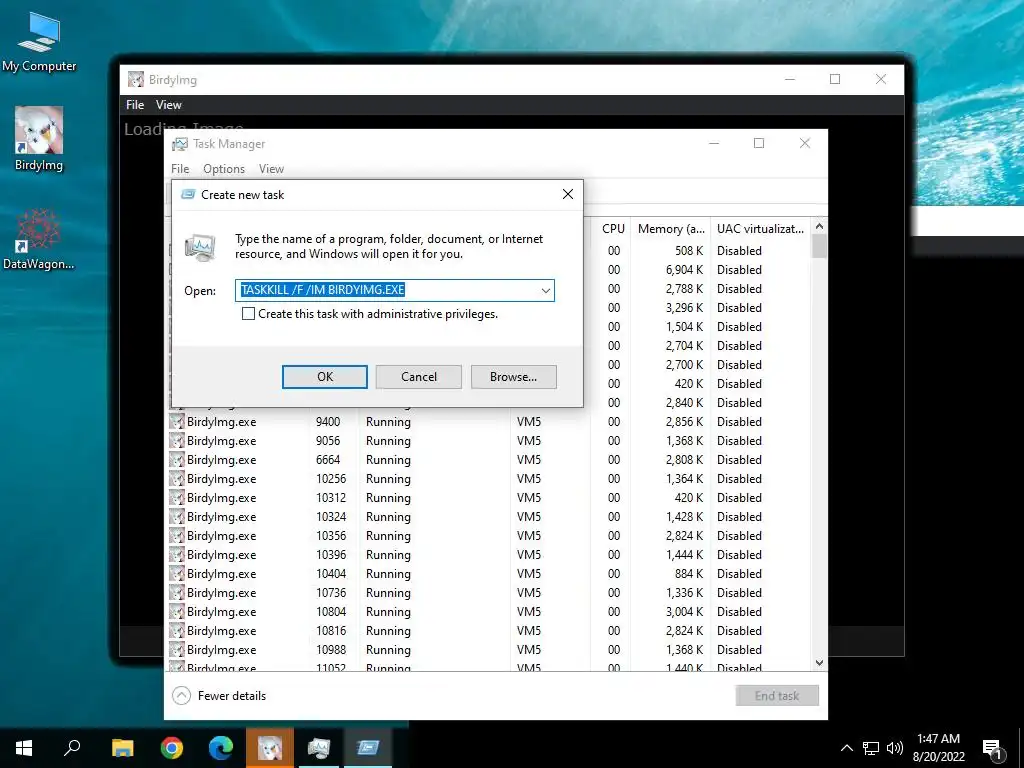The height and width of the screenshot is (768, 1024).
Task: Select PID 10816 cell
Action: pyautogui.click(x=331, y=631)
